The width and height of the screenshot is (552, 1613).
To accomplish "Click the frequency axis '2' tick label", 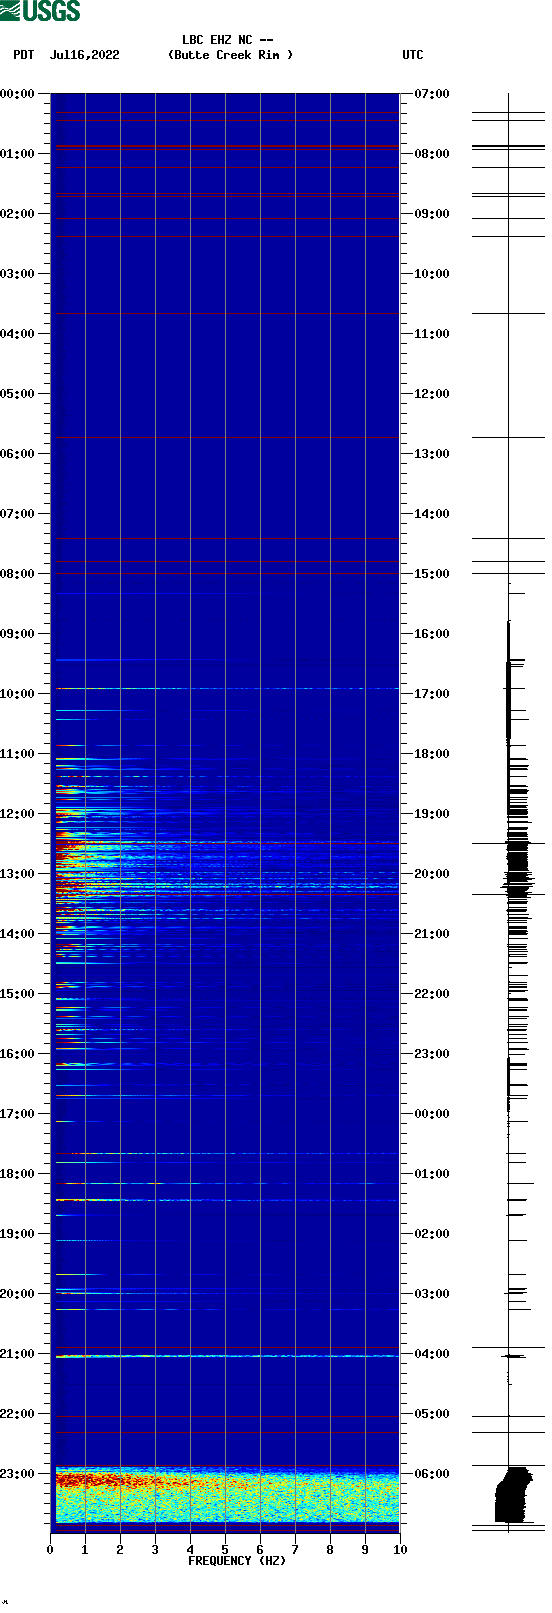I will 120,1550.
